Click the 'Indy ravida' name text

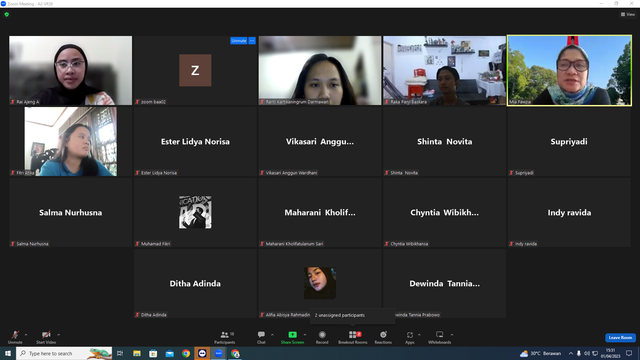click(569, 213)
